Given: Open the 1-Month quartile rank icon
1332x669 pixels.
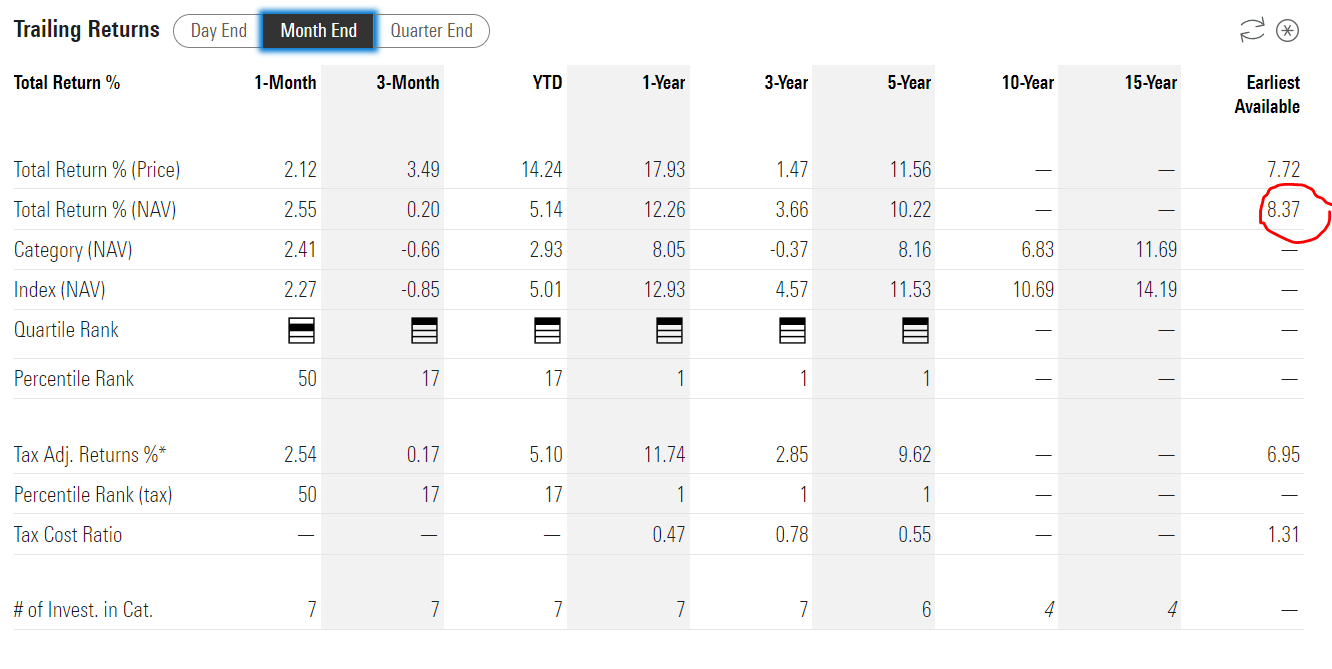Looking at the screenshot, I should coord(301,330).
